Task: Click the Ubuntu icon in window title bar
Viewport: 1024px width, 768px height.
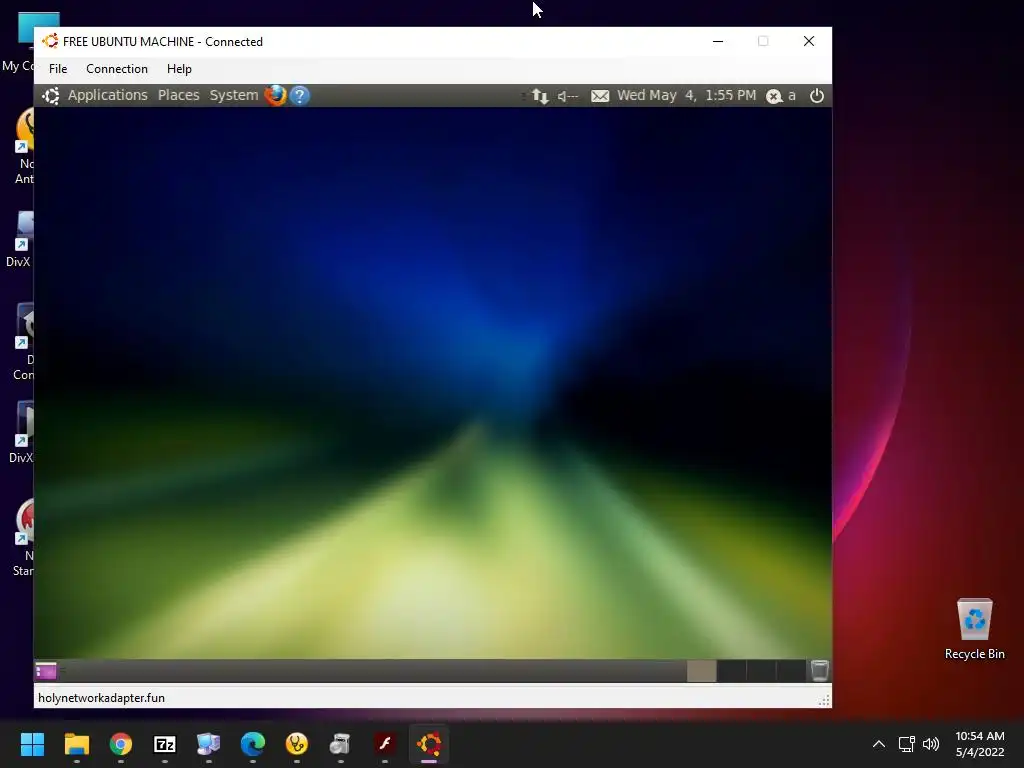Action: 50,41
